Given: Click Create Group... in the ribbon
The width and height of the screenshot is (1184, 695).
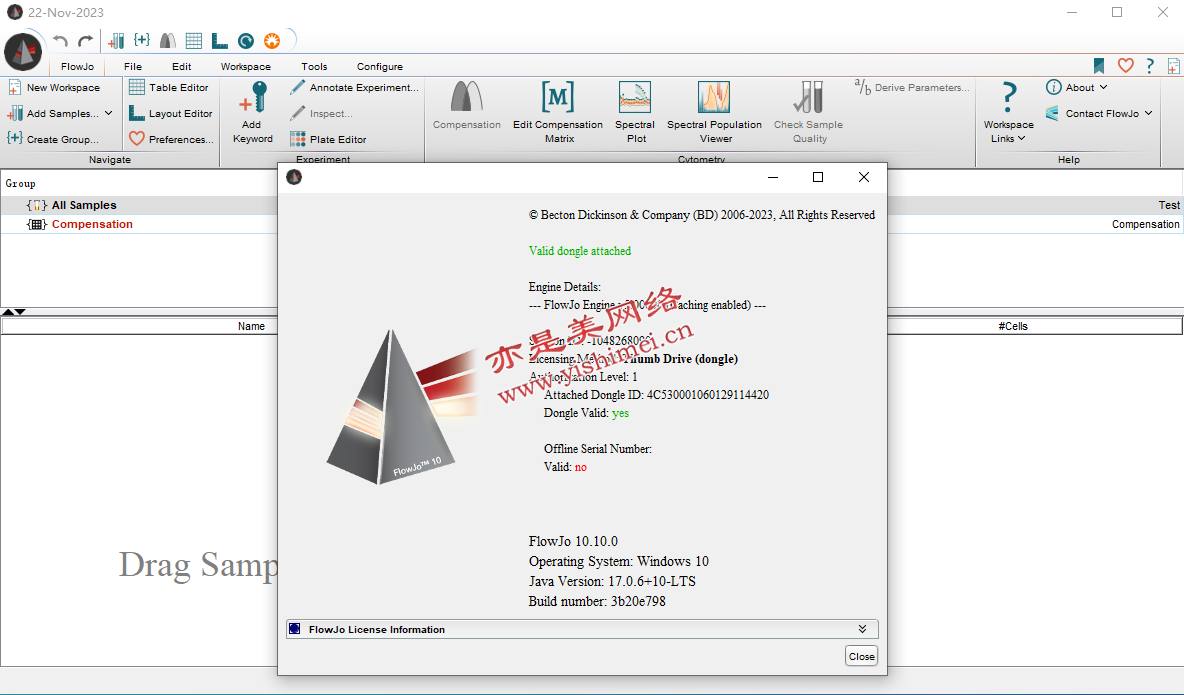Looking at the screenshot, I should pyautogui.click(x=53, y=139).
